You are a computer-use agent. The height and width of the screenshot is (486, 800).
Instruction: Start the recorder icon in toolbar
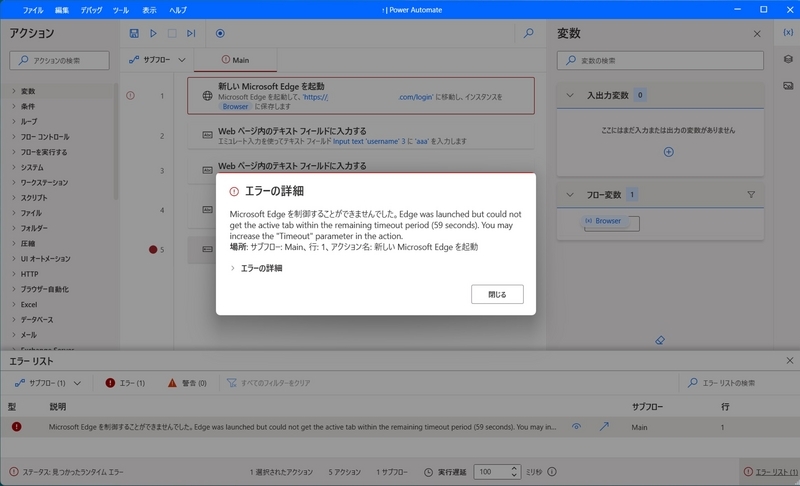click(220, 33)
